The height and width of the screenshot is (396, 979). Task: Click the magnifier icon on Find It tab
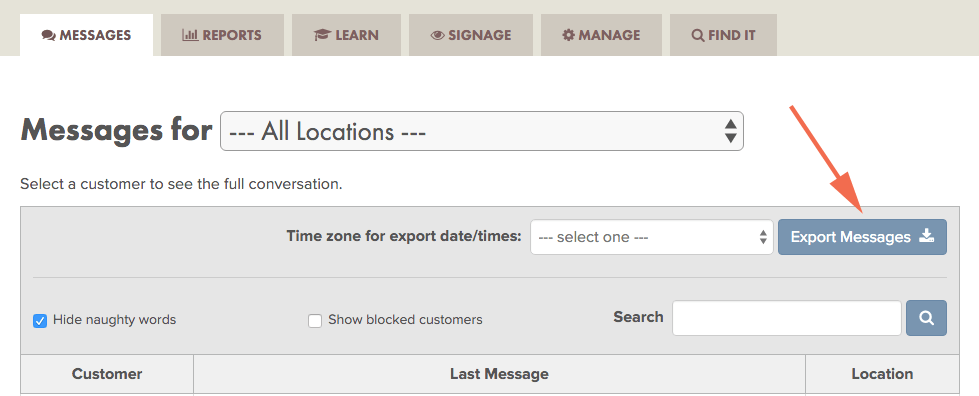[698, 36]
